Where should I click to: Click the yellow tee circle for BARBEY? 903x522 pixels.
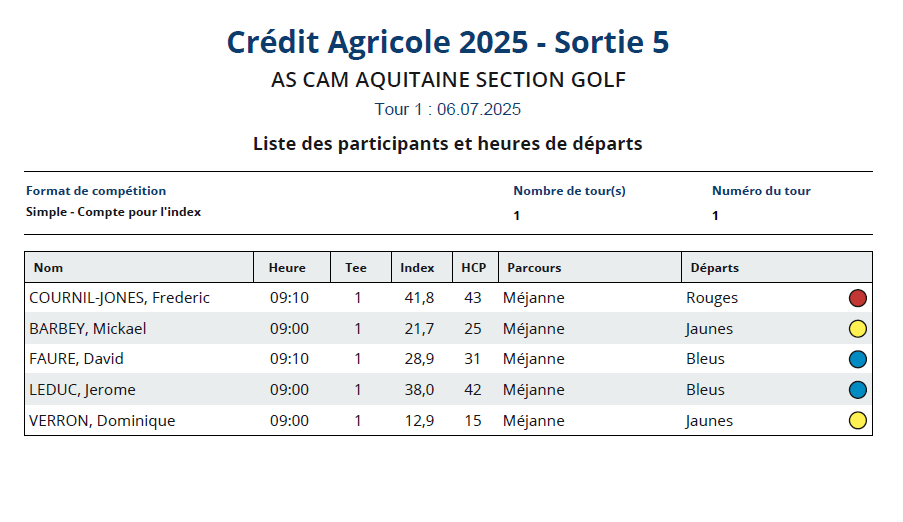[858, 328]
